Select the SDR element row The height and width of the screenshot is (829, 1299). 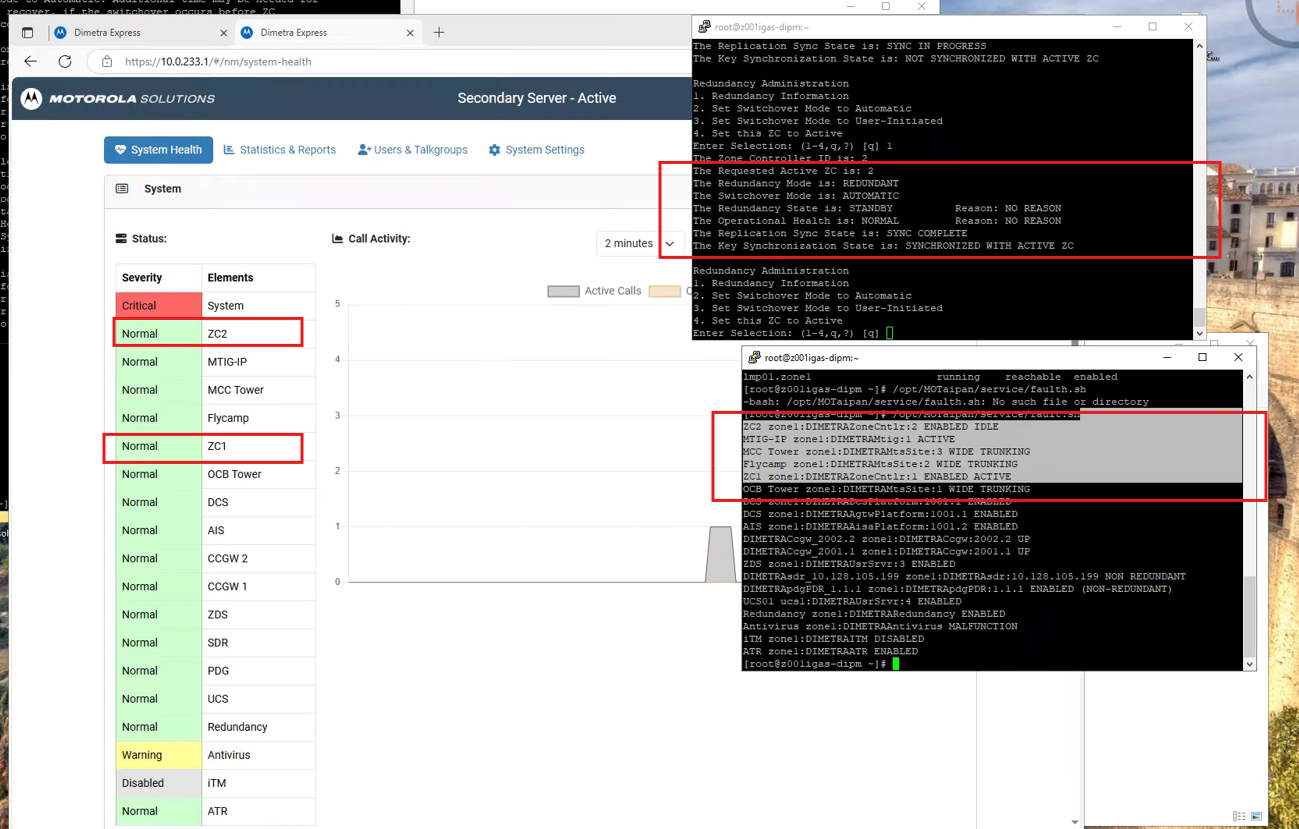216,642
